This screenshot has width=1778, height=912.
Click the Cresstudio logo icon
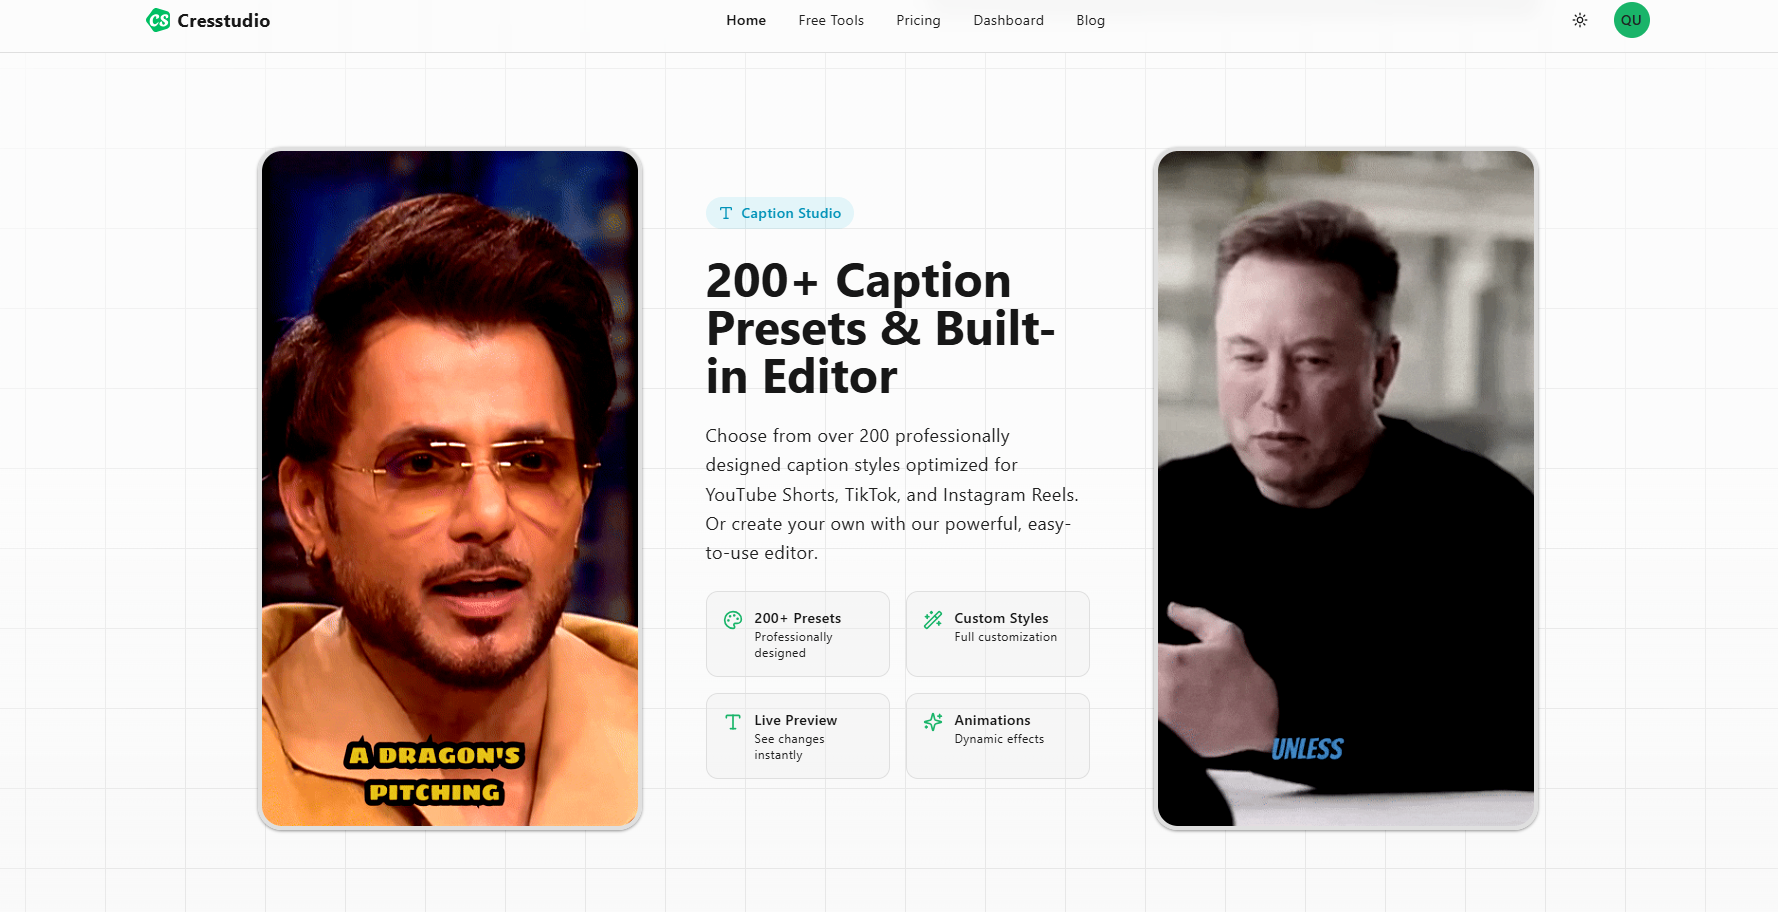(158, 20)
